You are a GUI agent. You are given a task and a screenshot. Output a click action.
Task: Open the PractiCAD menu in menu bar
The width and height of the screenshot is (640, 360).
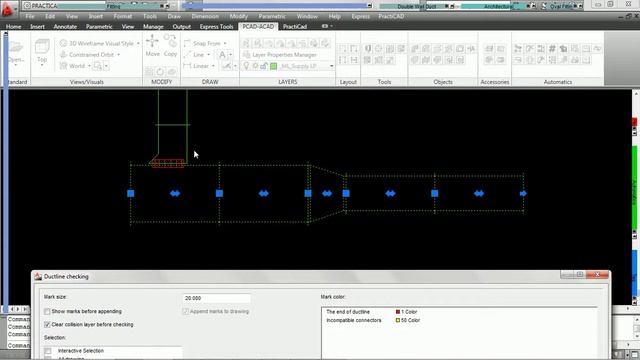(391, 16)
